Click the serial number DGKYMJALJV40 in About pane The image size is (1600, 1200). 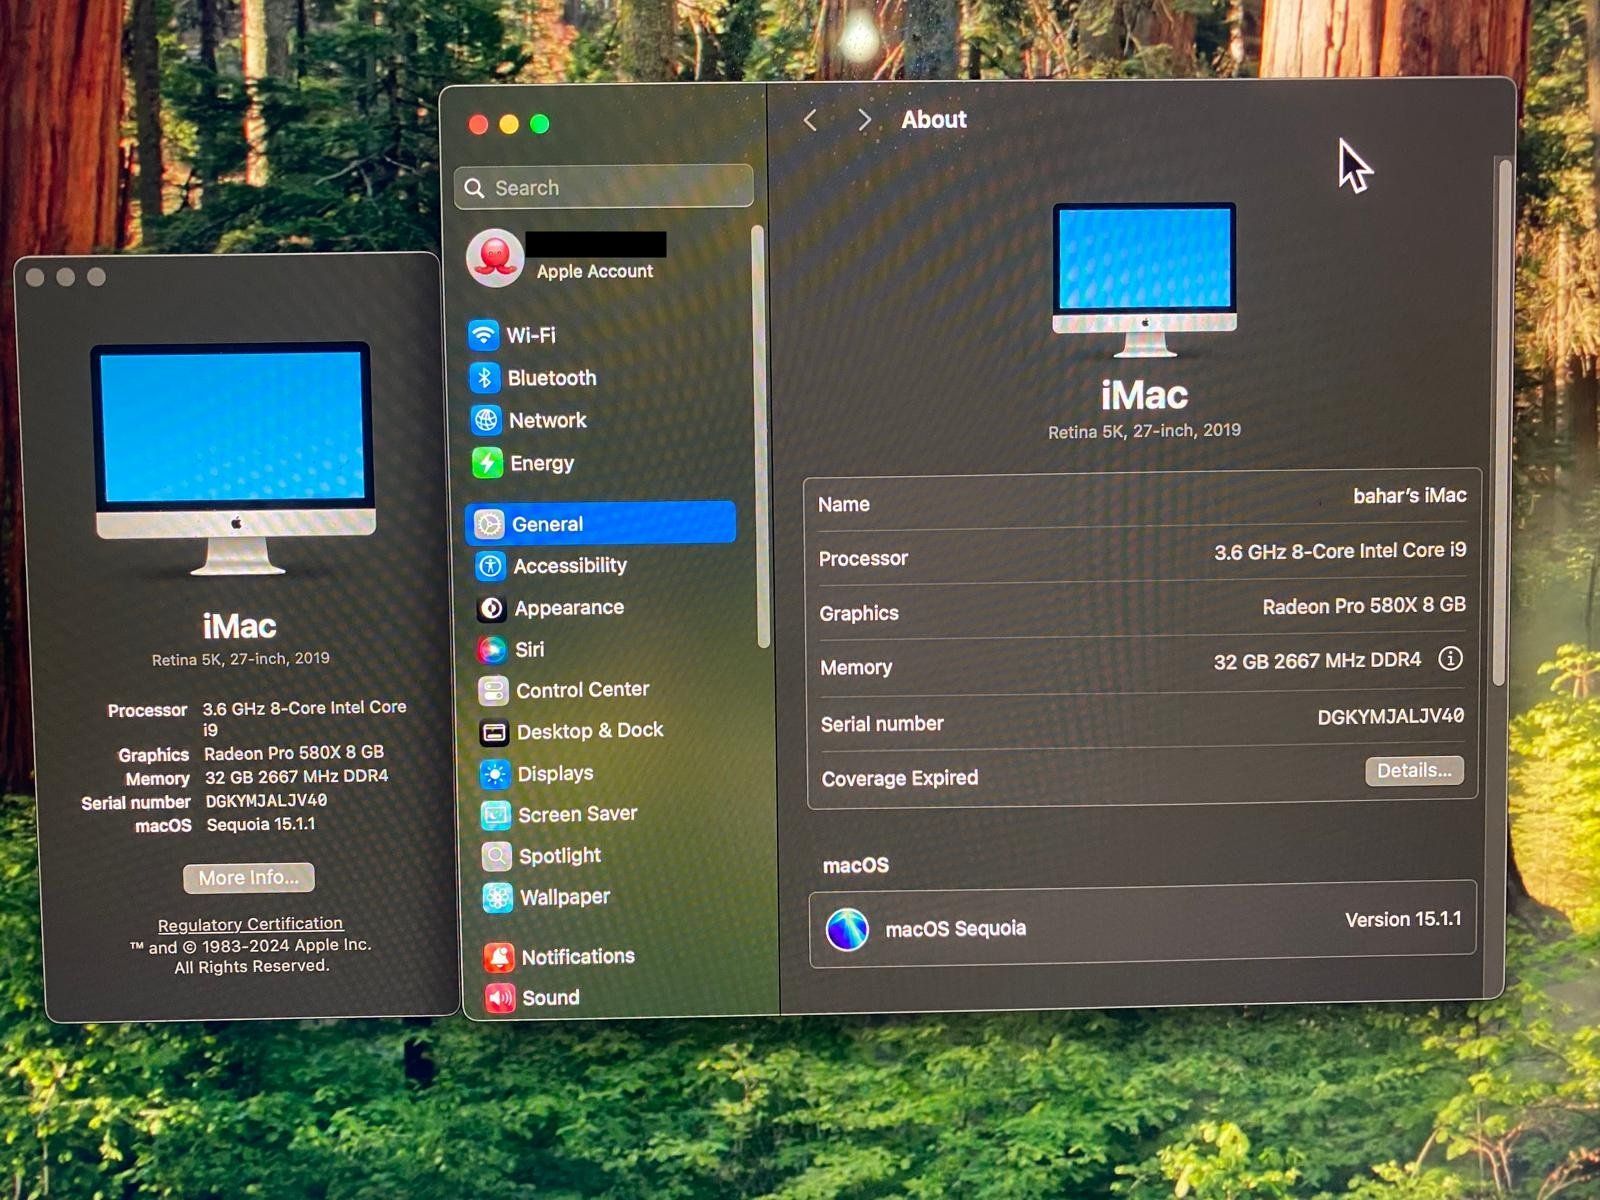tap(1390, 716)
